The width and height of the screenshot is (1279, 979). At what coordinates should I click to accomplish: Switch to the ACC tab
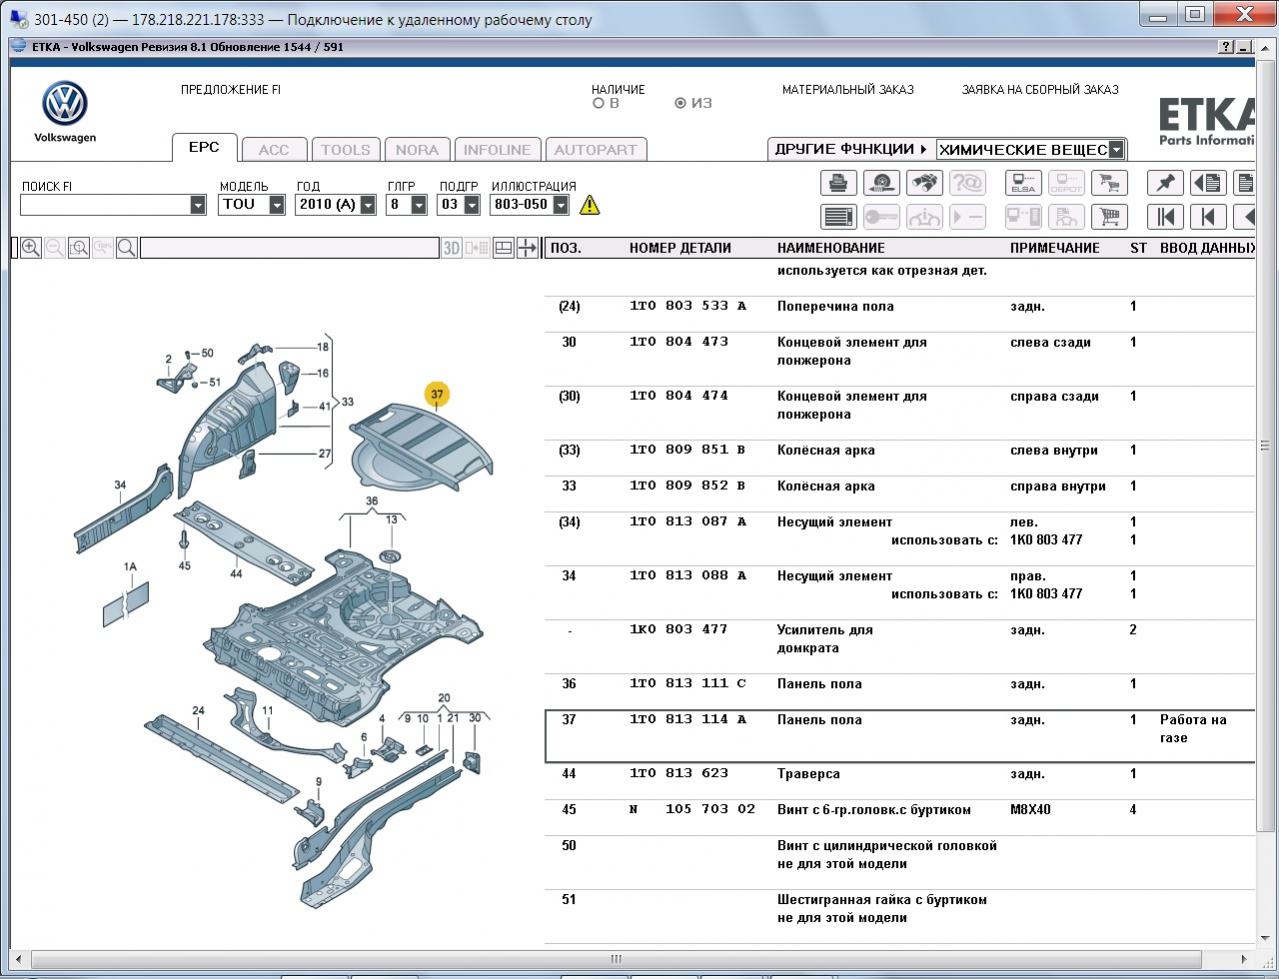tap(274, 150)
